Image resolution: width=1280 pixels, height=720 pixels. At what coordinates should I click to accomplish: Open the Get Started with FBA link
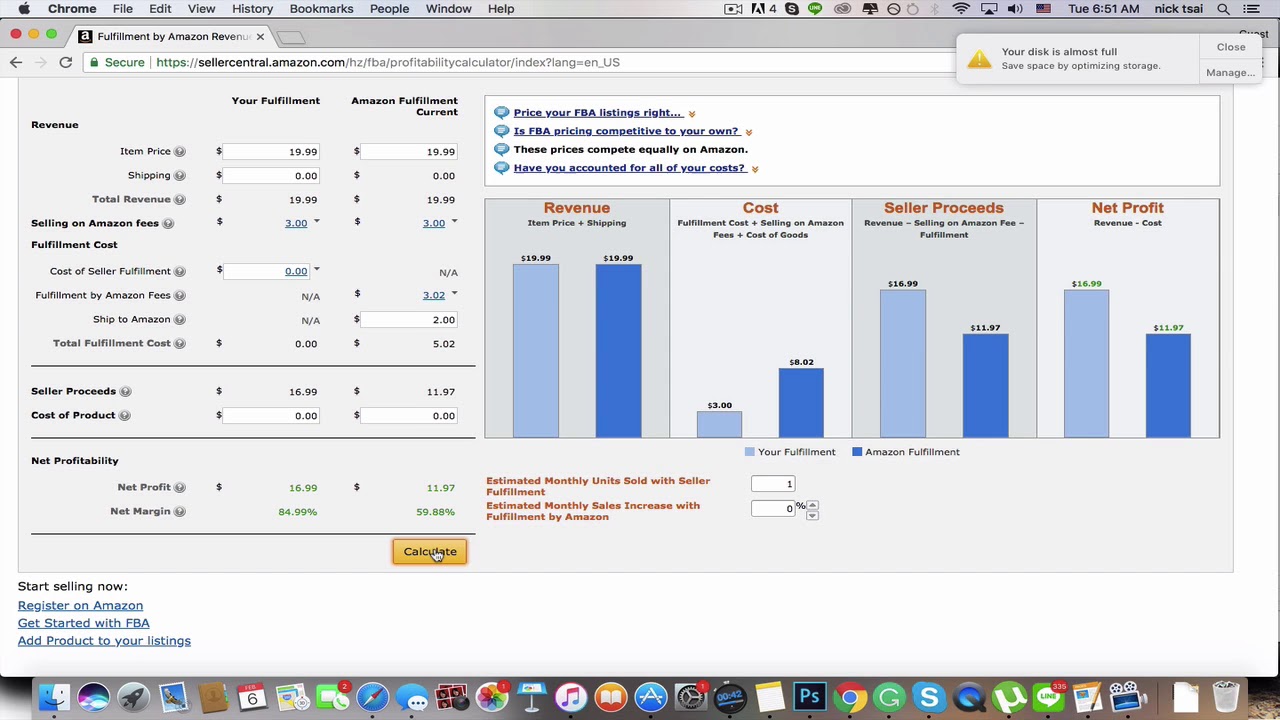[x=83, y=623]
